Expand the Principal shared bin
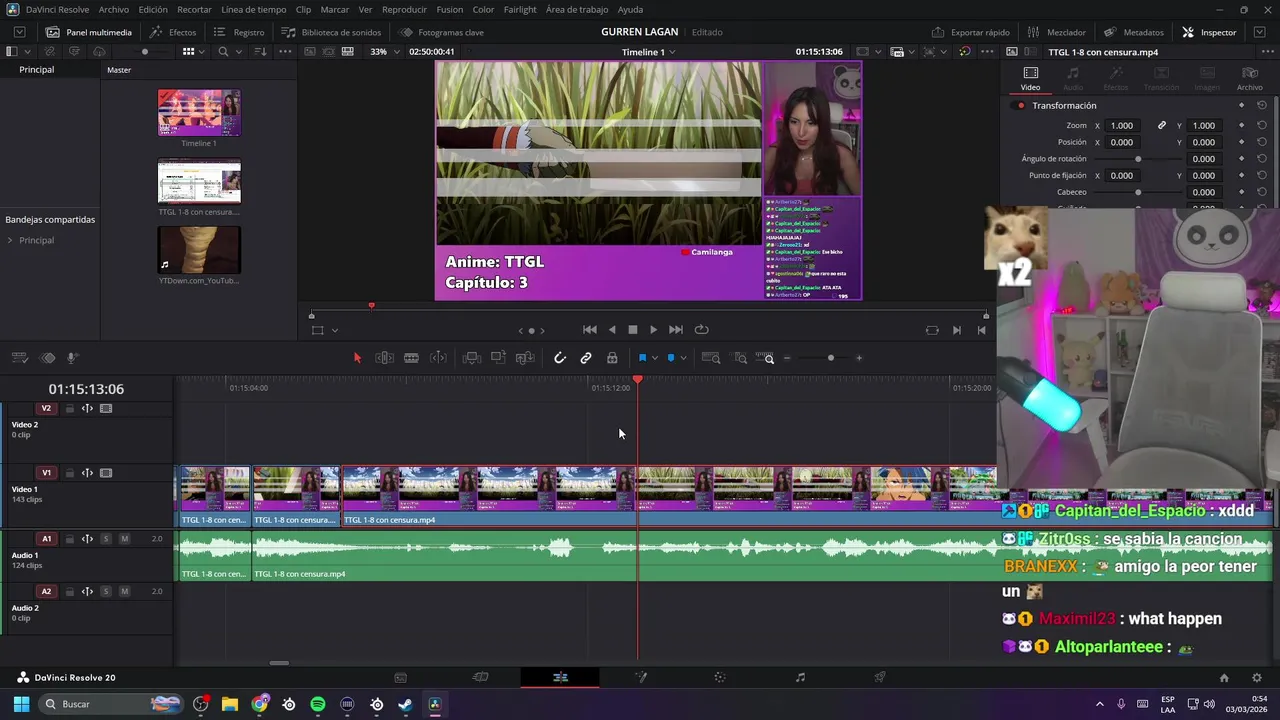Screen dimensions: 1280x720 (x=10, y=240)
